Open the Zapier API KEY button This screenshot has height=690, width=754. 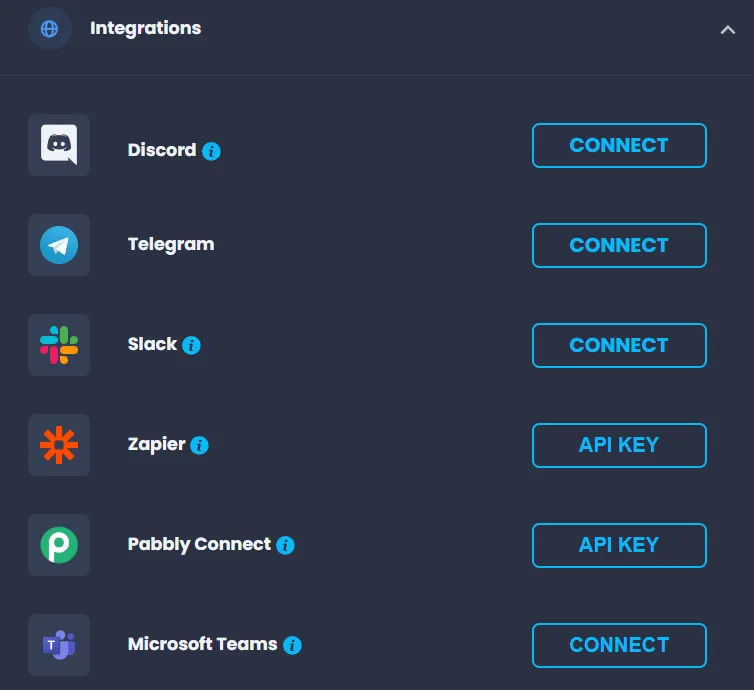619,445
